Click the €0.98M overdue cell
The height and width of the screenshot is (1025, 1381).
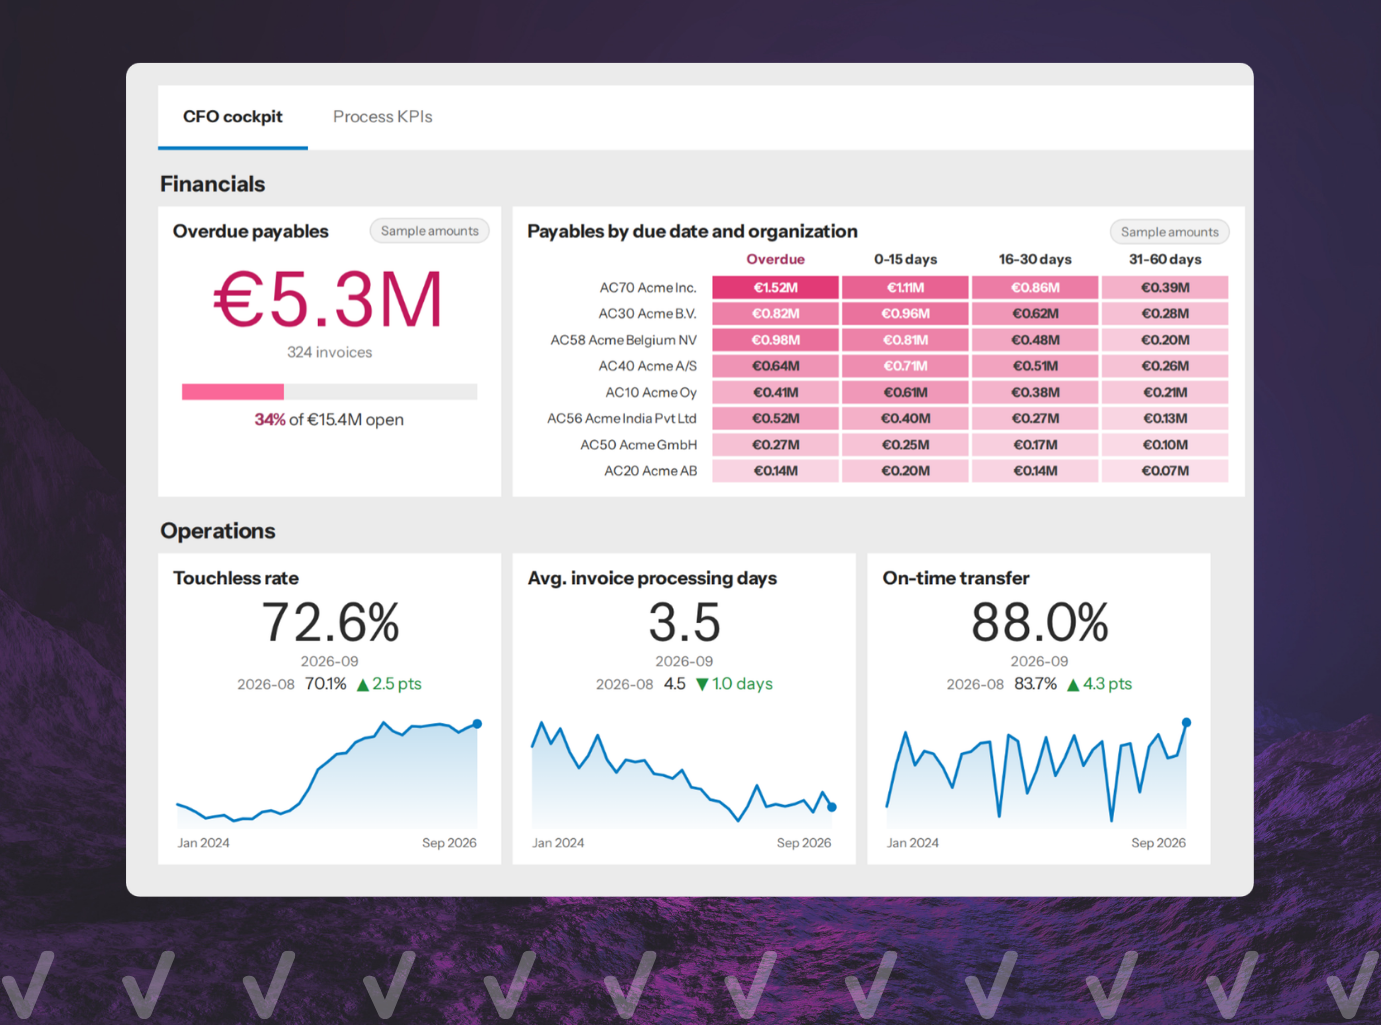tap(775, 340)
